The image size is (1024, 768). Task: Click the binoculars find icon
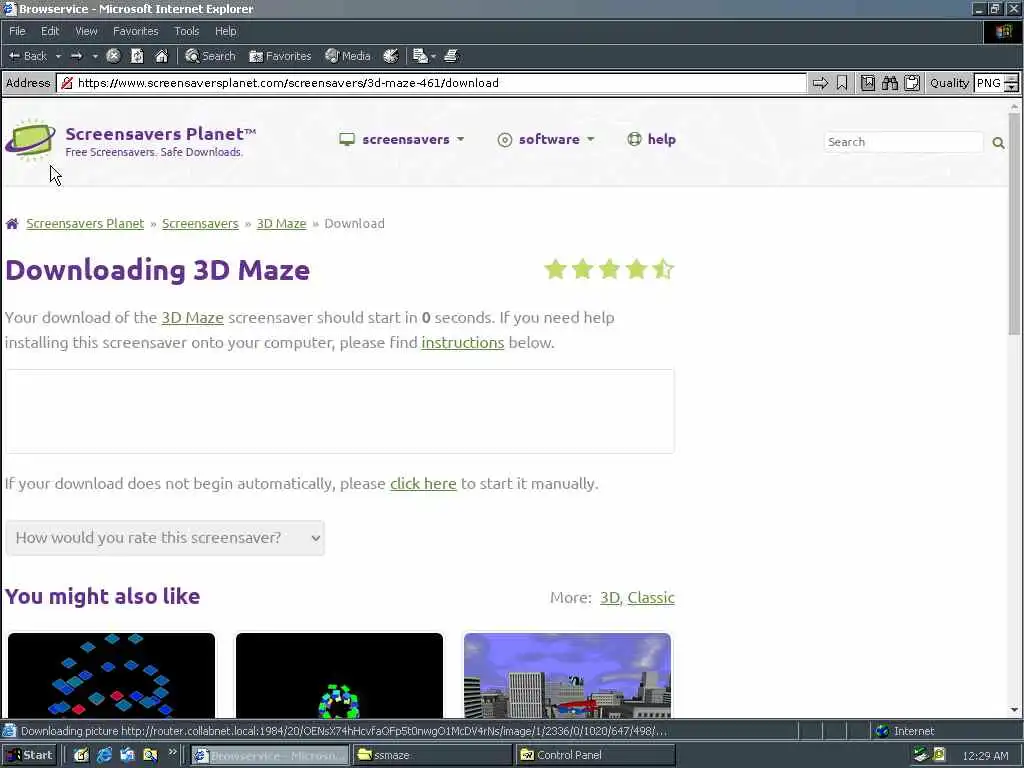pyautogui.click(x=889, y=83)
